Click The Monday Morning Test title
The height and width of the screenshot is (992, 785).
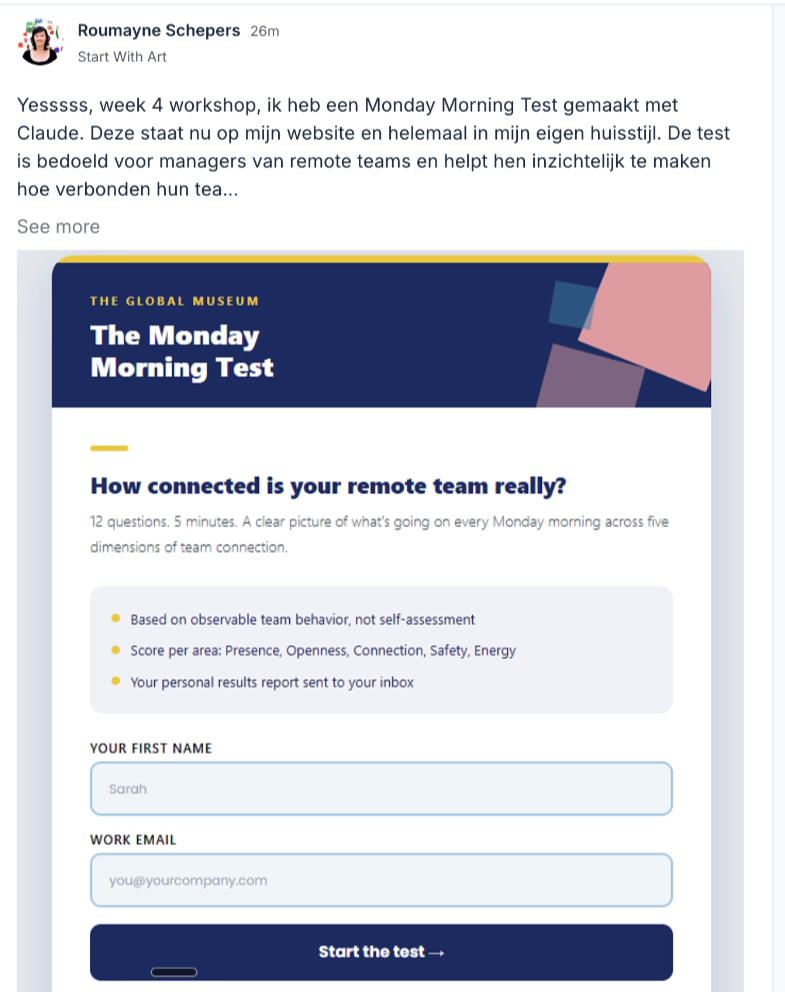click(182, 351)
